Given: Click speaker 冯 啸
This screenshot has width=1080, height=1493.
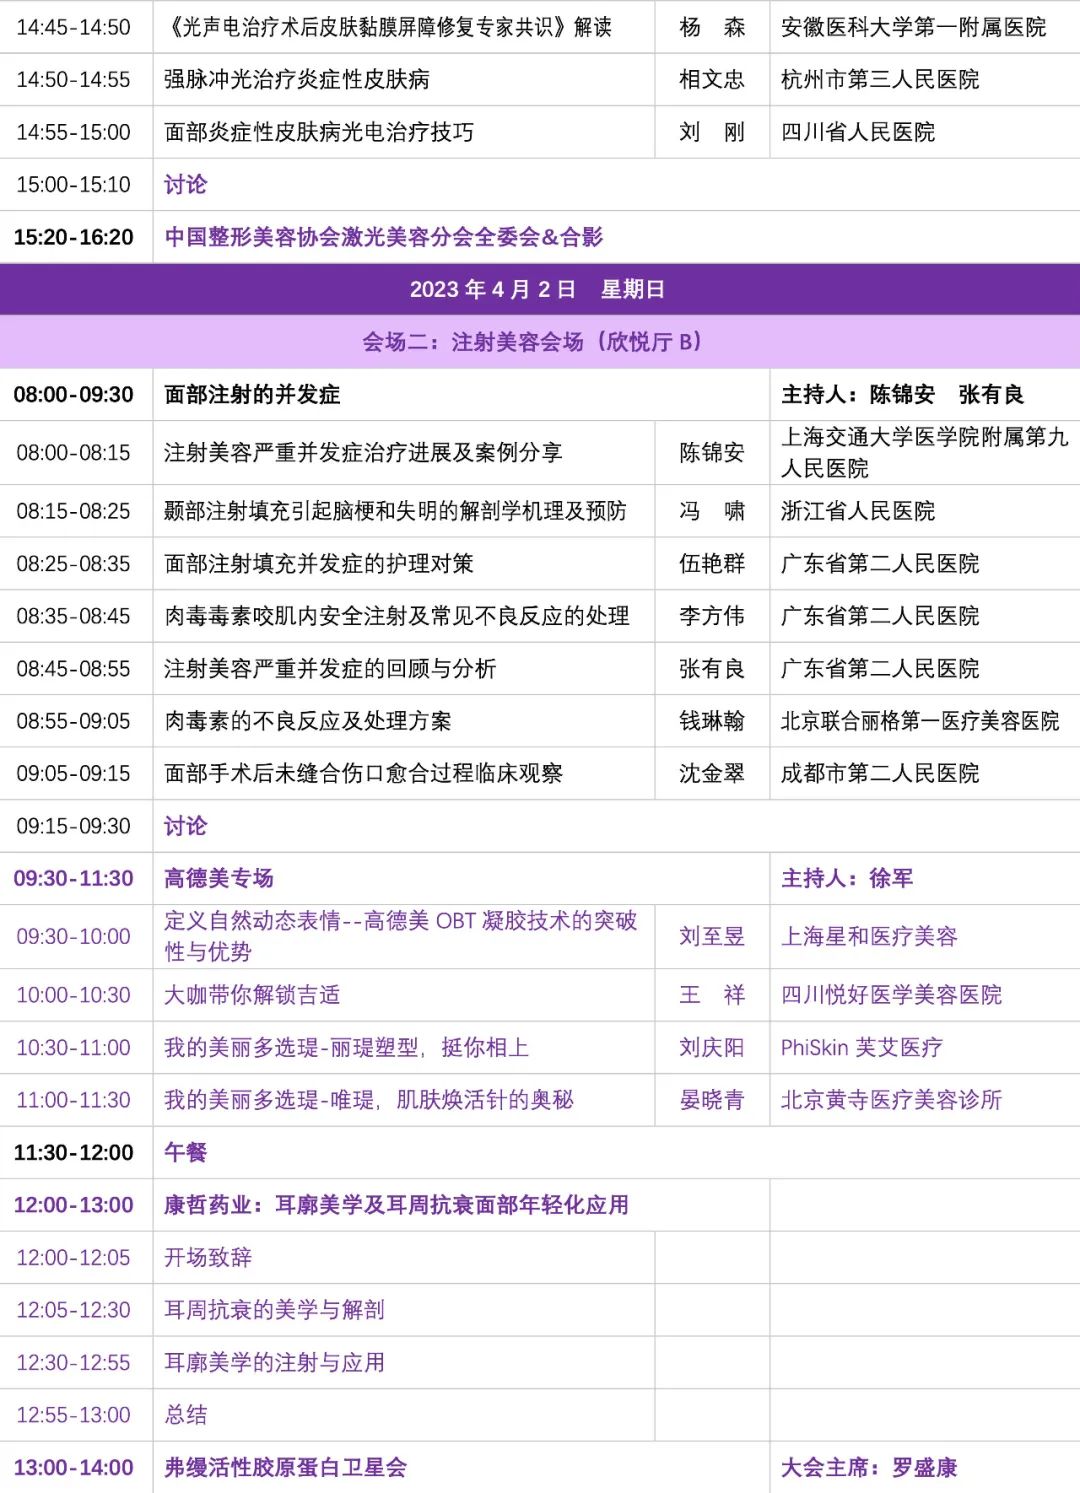Looking at the screenshot, I should [712, 511].
